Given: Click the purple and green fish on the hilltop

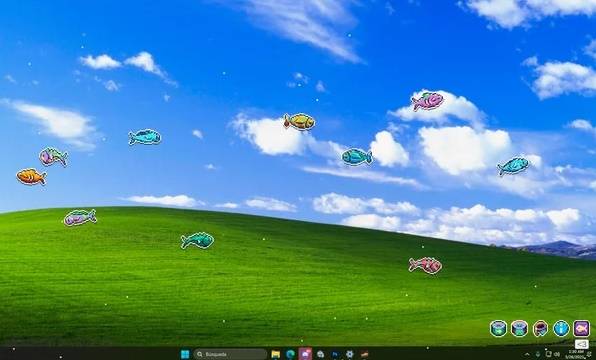Looking at the screenshot, I should click(x=80, y=217).
